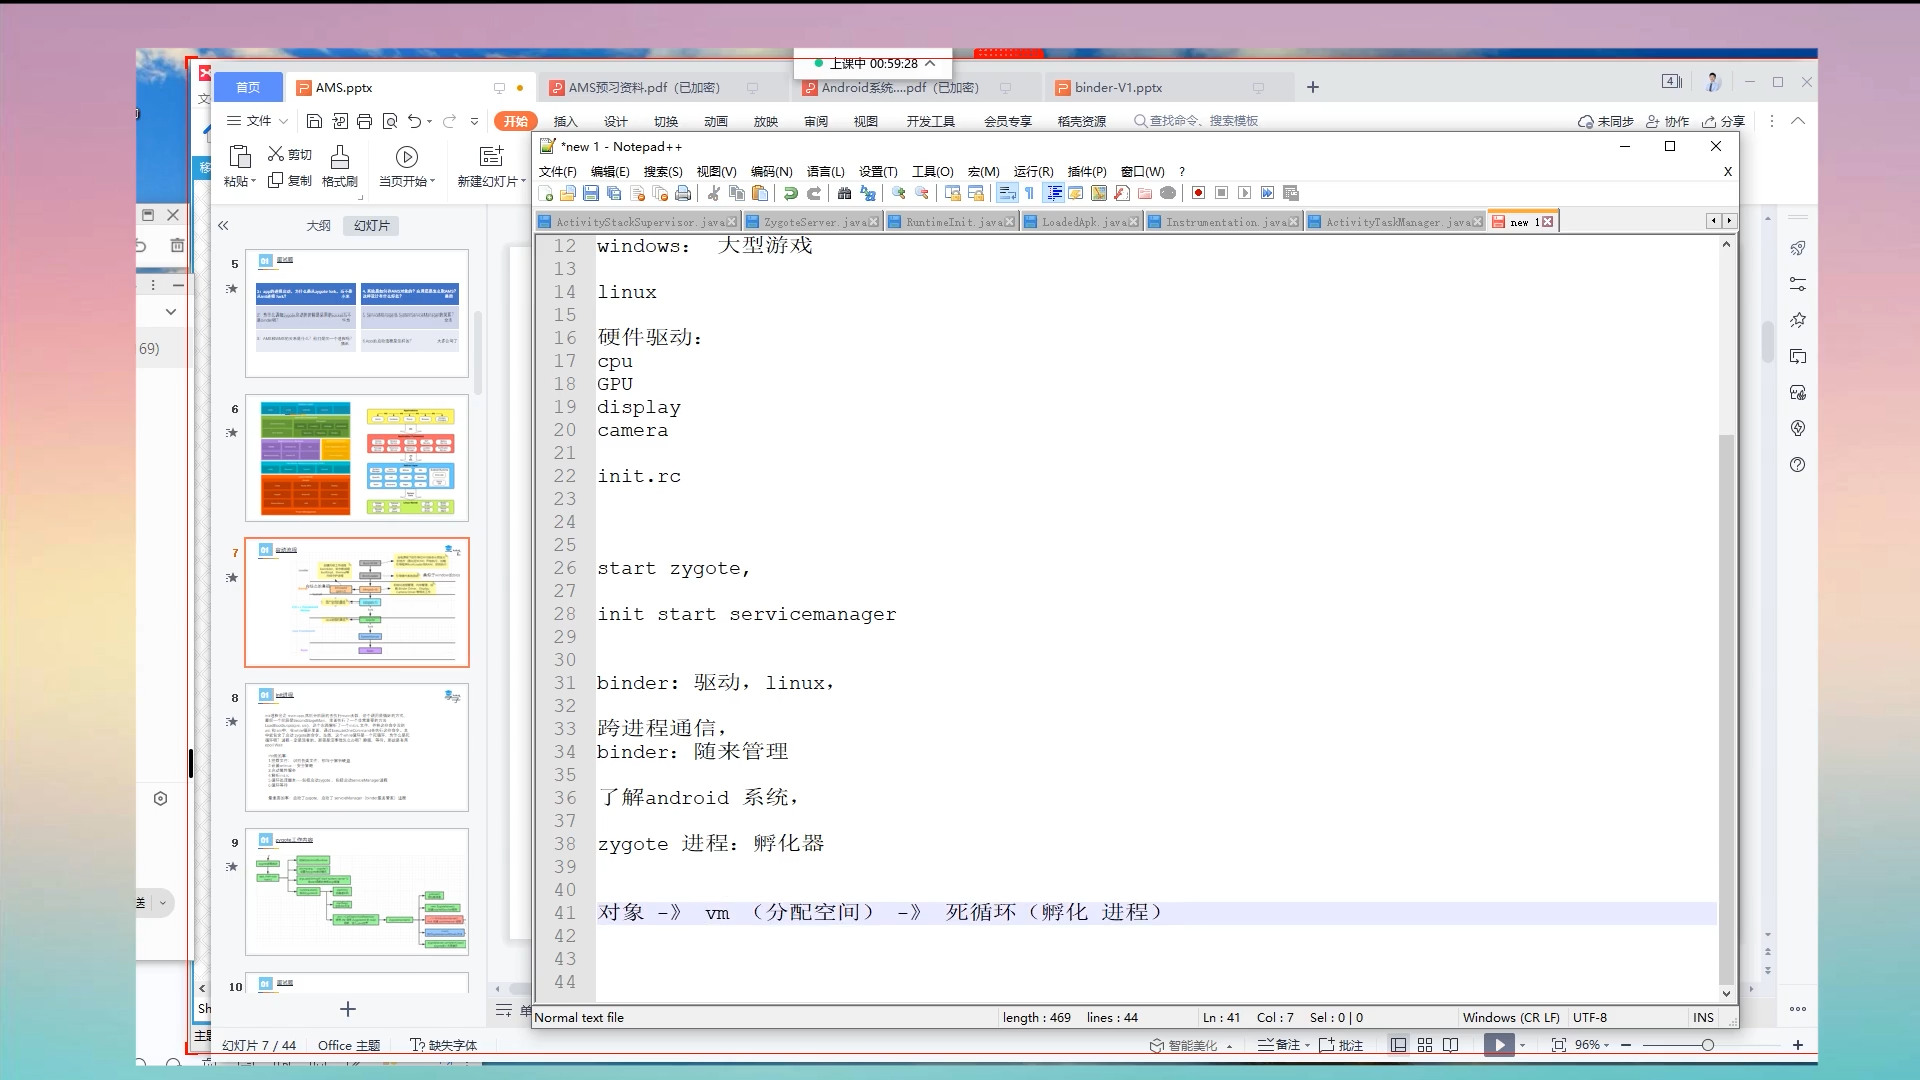This screenshot has height=1080, width=1920.
Task: Toggle show all characters pilcrow button
Action: pos(1030,193)
